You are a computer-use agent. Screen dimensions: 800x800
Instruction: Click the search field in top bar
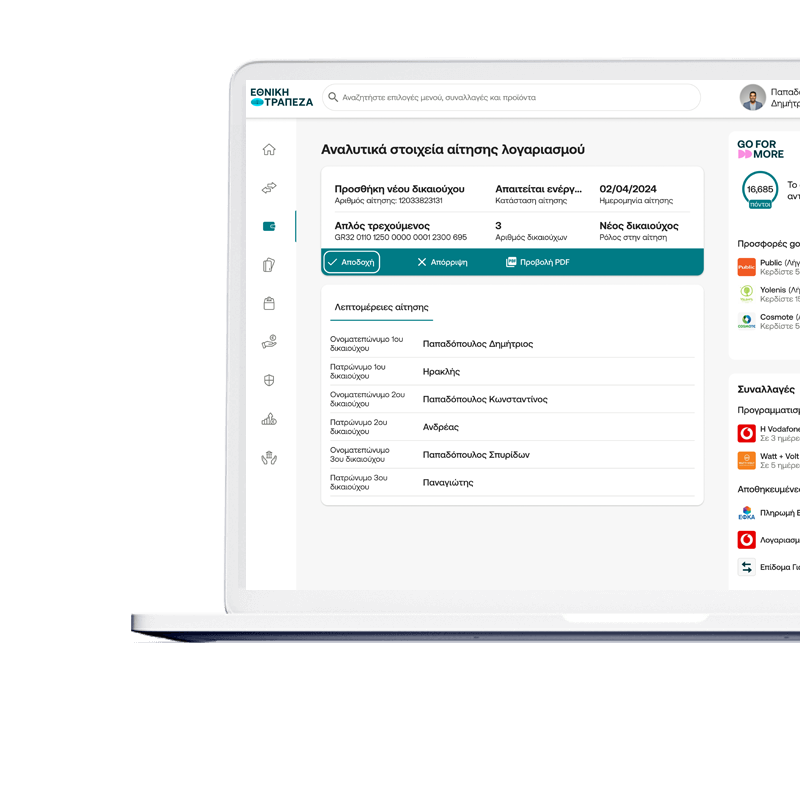pos(512,98)
